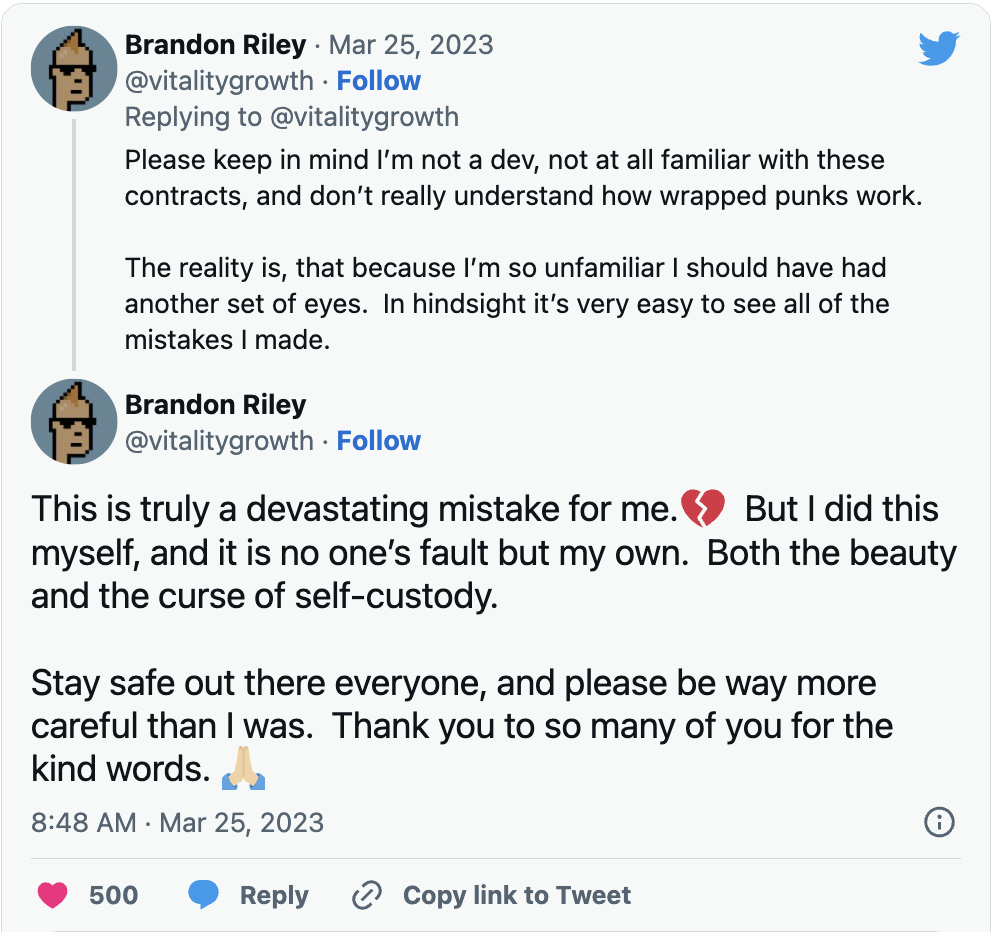
Task: Click Follow in the top tweet header
Action: point(379,81)
